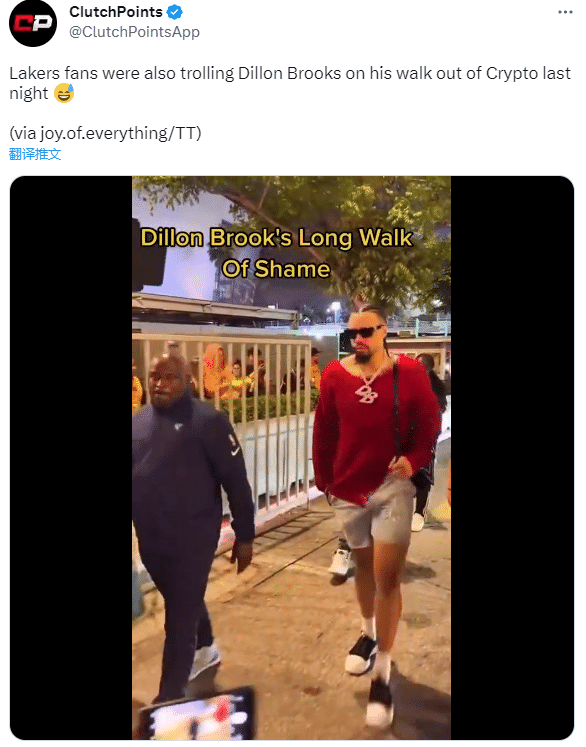The width and height of the screenshot is (586, 747).
Task: Click the black sunglasses in the video
Action: (364, 332)
